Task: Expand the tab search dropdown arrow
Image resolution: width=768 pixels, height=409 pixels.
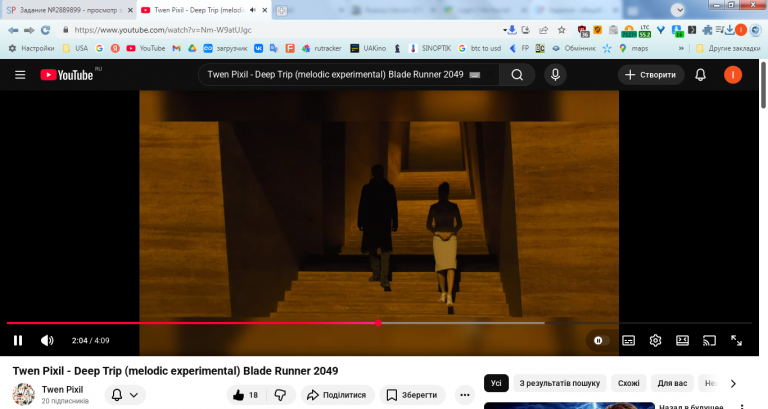Action: tap(678, 10)
